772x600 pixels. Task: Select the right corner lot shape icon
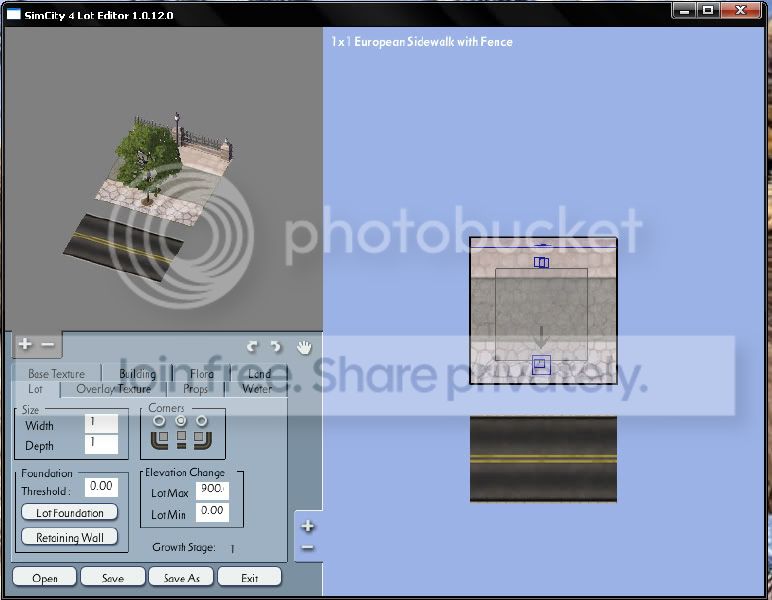click(202, 440)
